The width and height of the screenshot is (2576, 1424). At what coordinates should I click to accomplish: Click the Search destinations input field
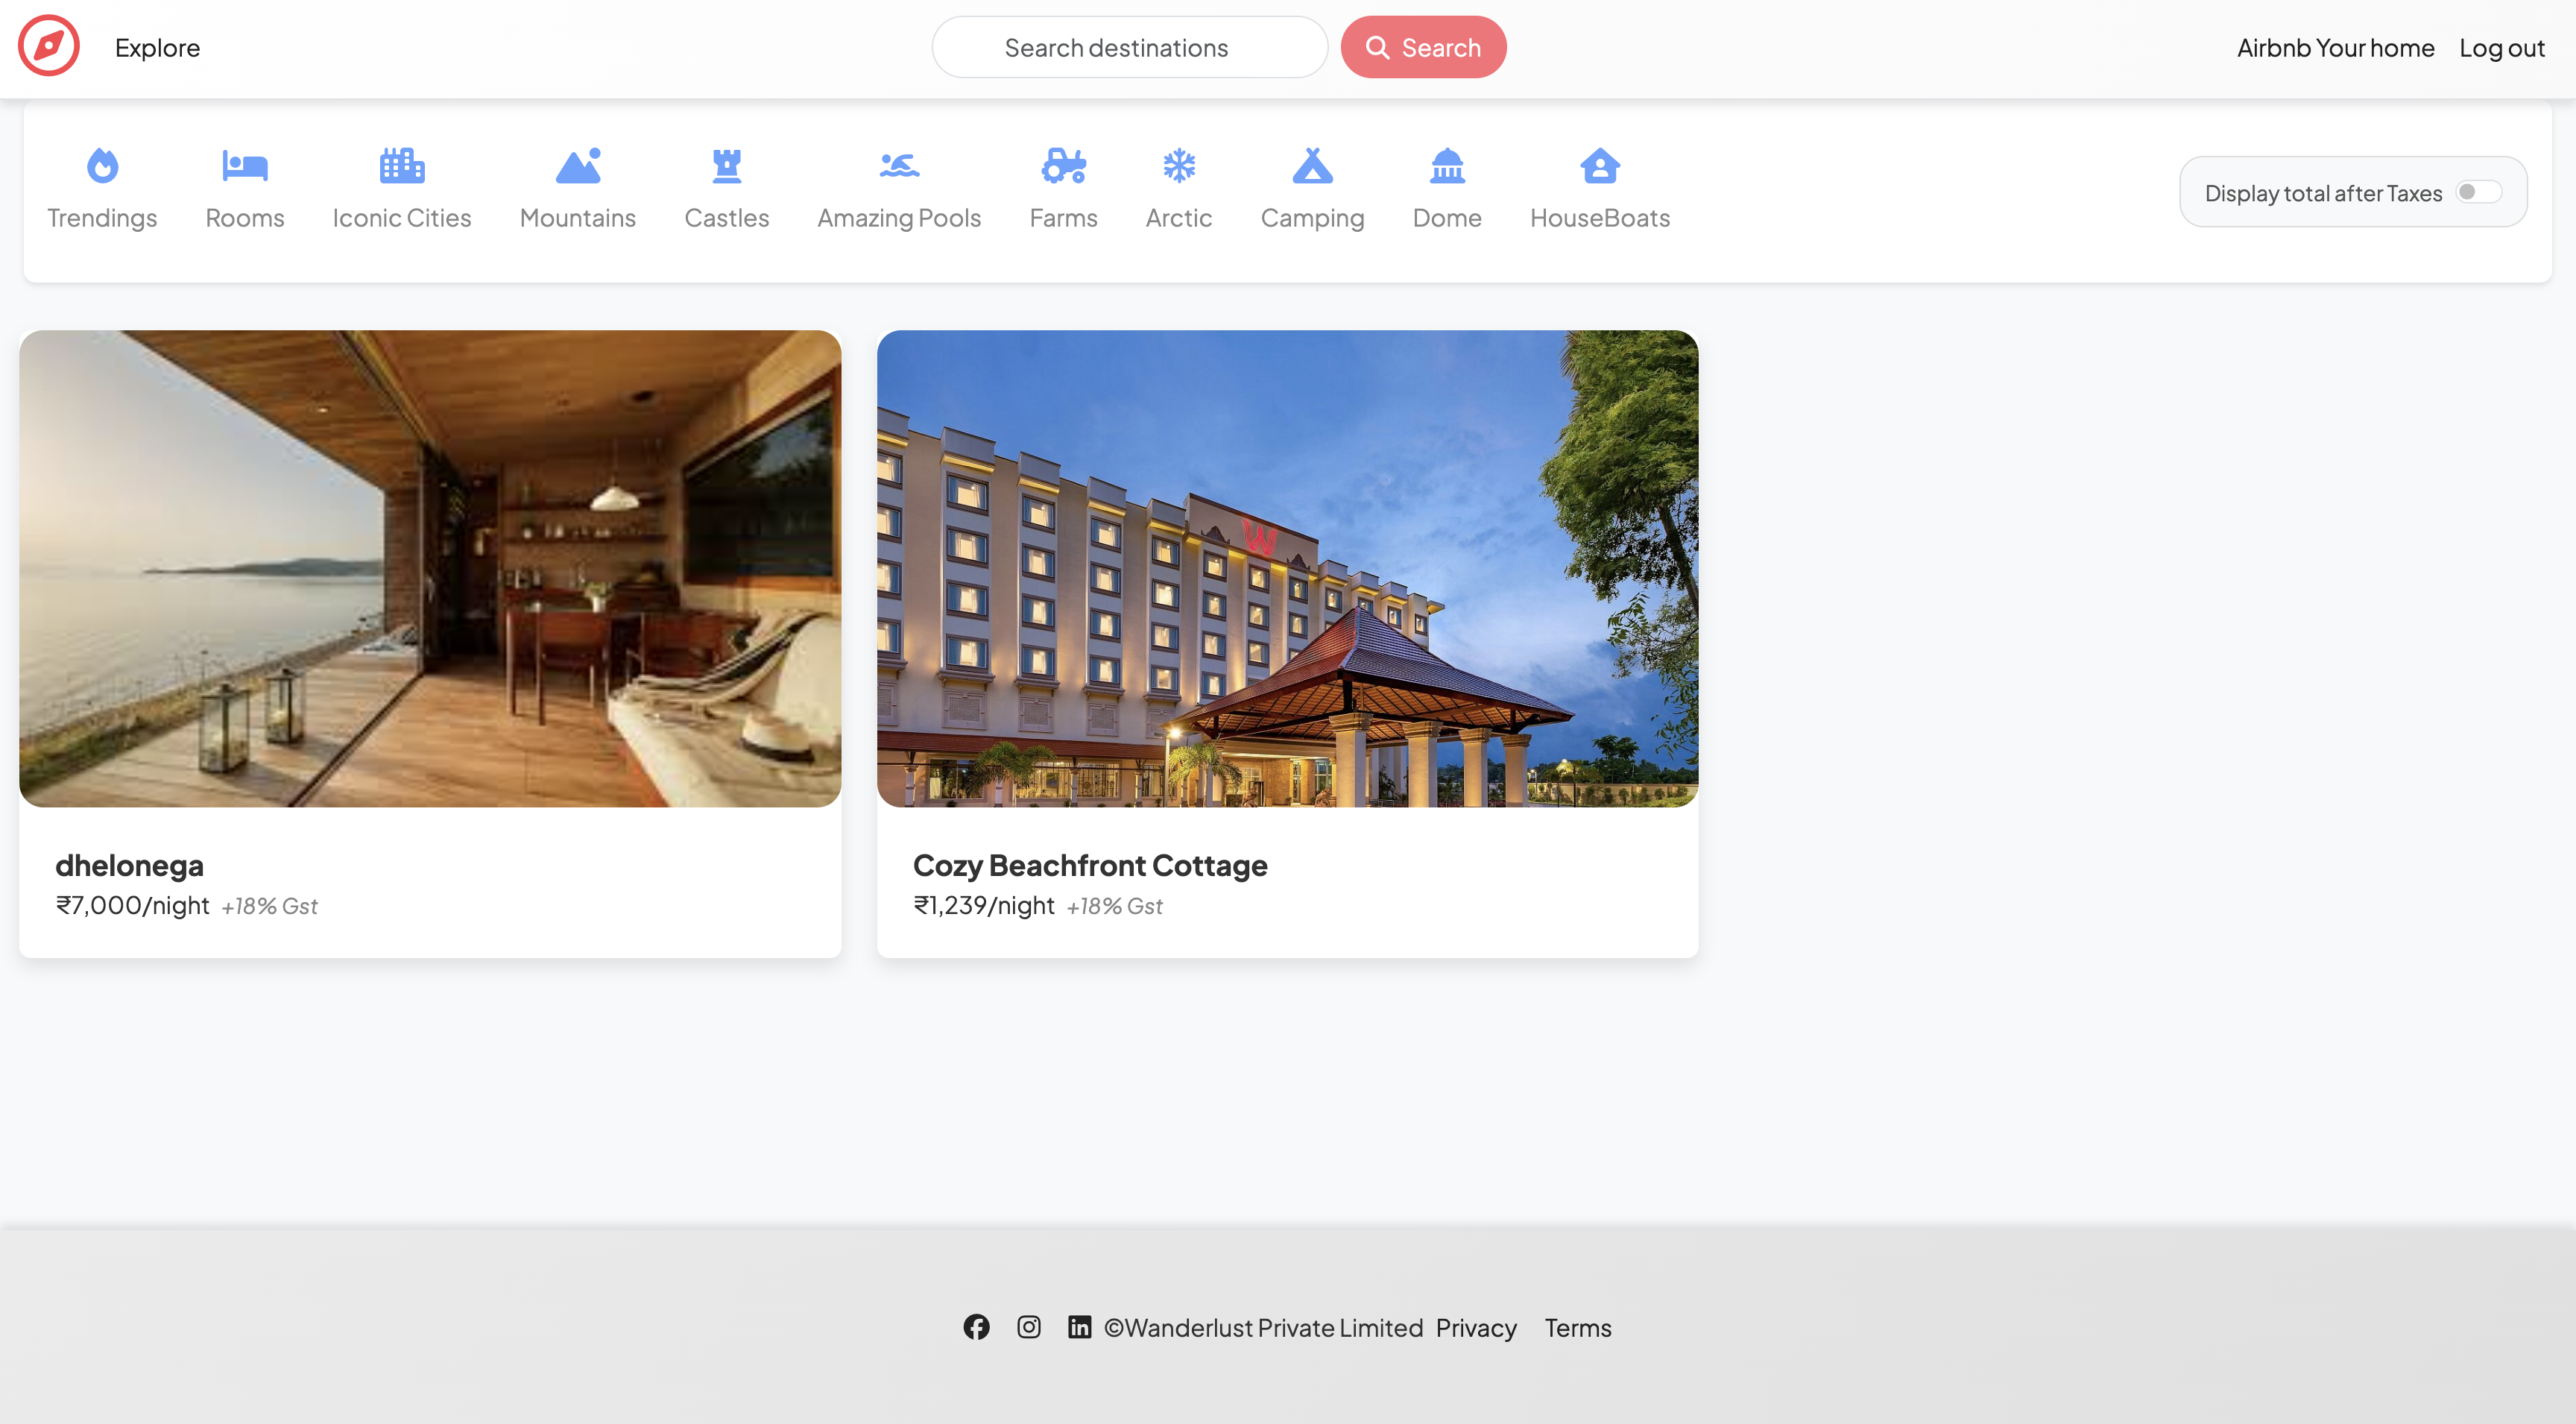coord(1129,47)
